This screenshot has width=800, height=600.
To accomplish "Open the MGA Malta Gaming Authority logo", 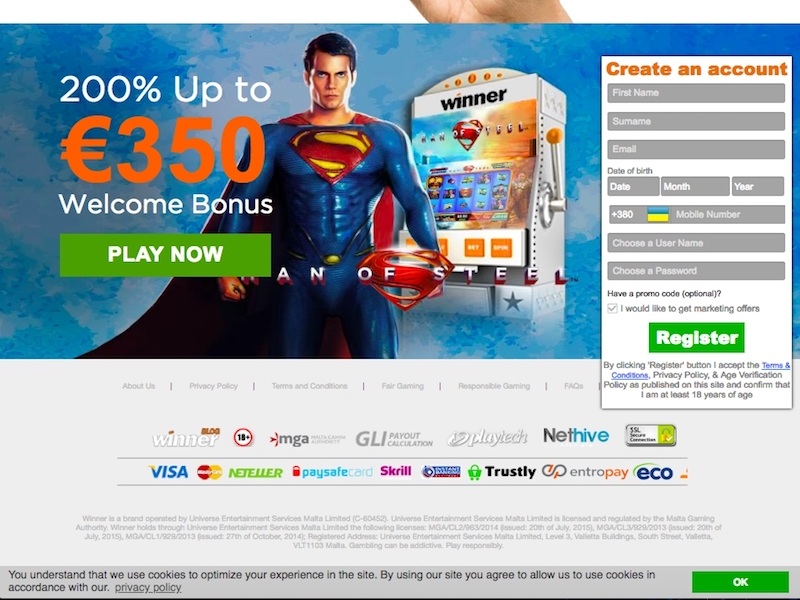I will [308, 439].
